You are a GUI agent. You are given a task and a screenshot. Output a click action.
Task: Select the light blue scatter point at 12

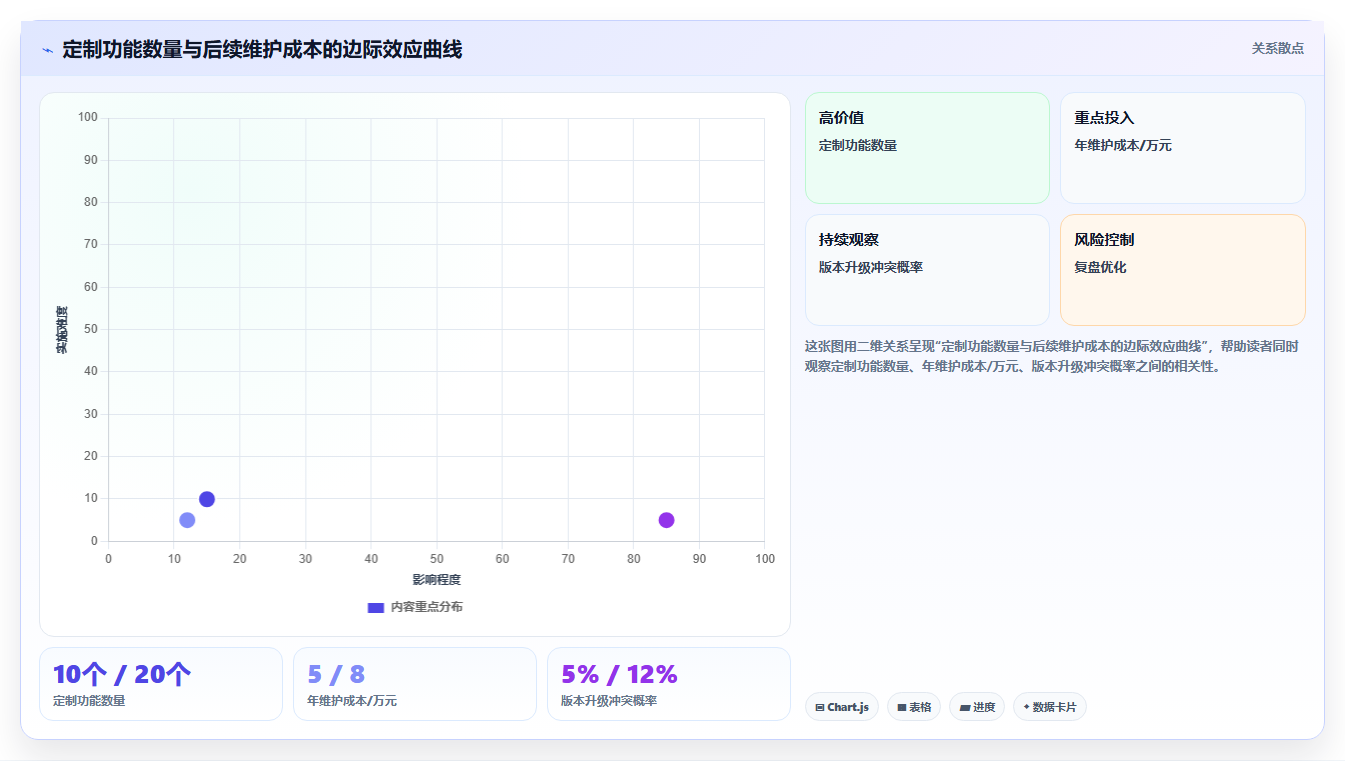point(187,520)
